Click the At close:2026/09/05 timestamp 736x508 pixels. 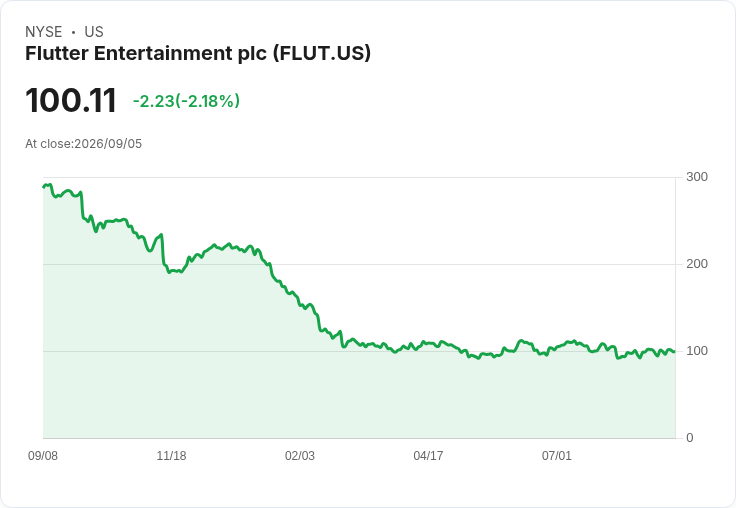[x=84, y=144]
